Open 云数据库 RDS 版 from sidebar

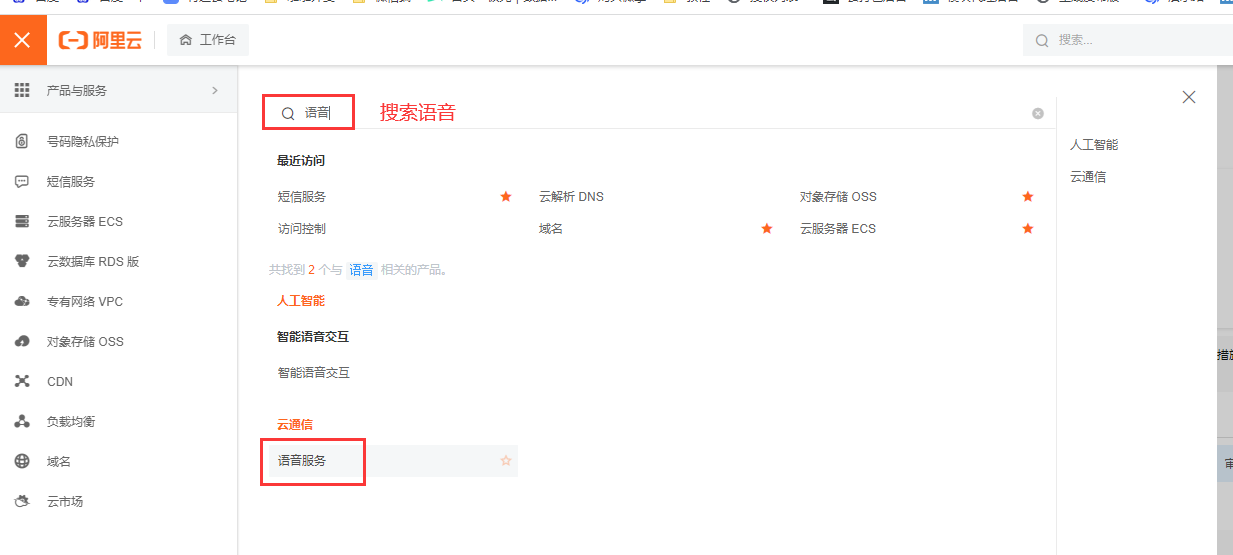93,262
